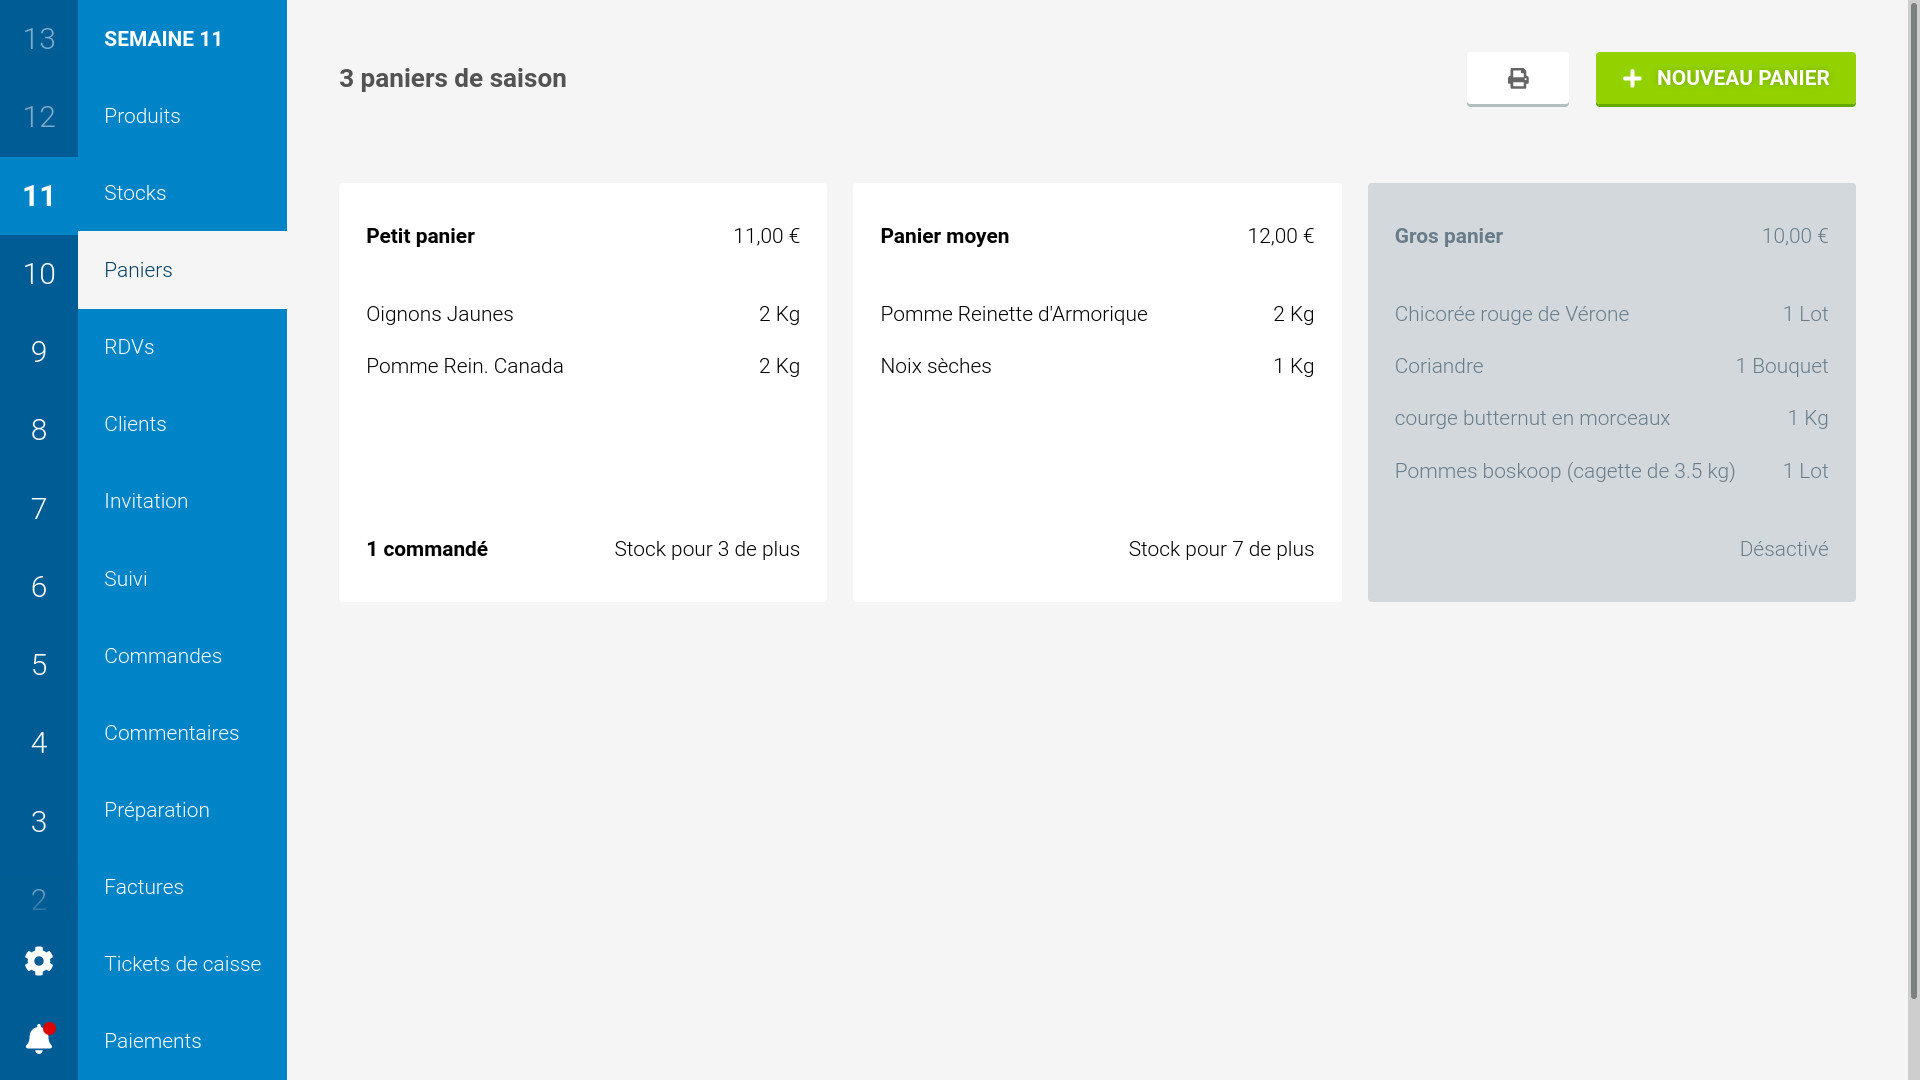Click the Clients menu entry

tap(135, 424)
